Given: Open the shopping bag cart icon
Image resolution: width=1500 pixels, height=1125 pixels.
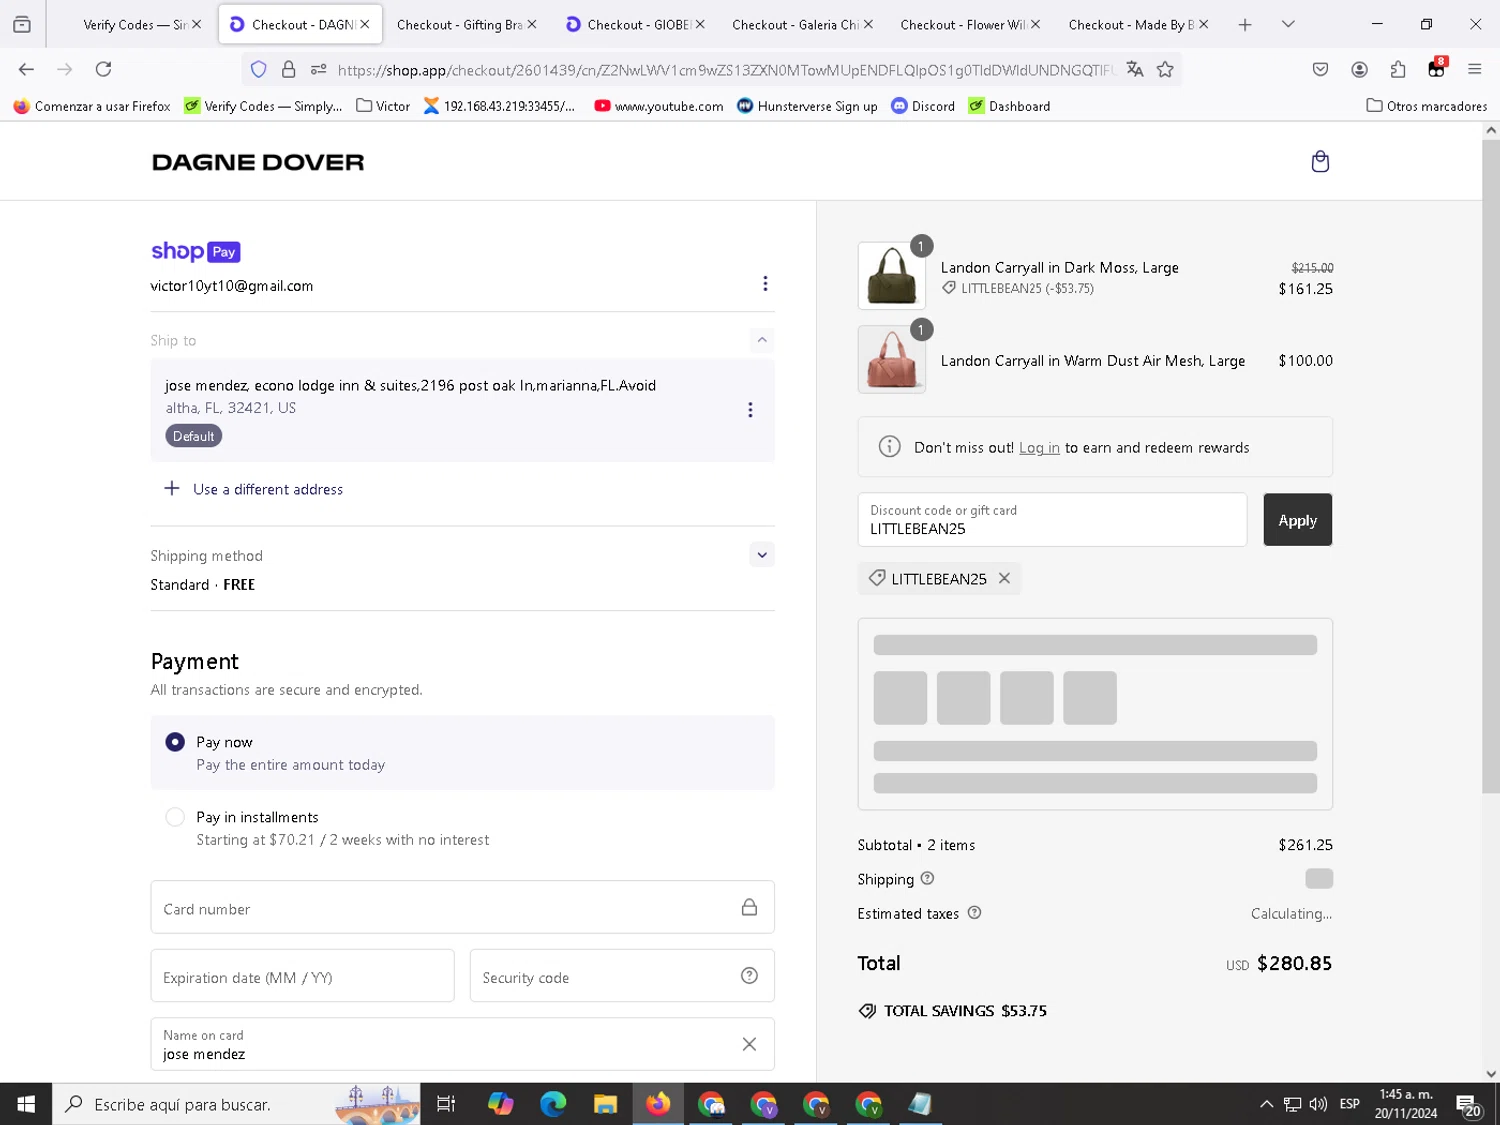Looking at the screenshot, I should tap(1320, 162).
